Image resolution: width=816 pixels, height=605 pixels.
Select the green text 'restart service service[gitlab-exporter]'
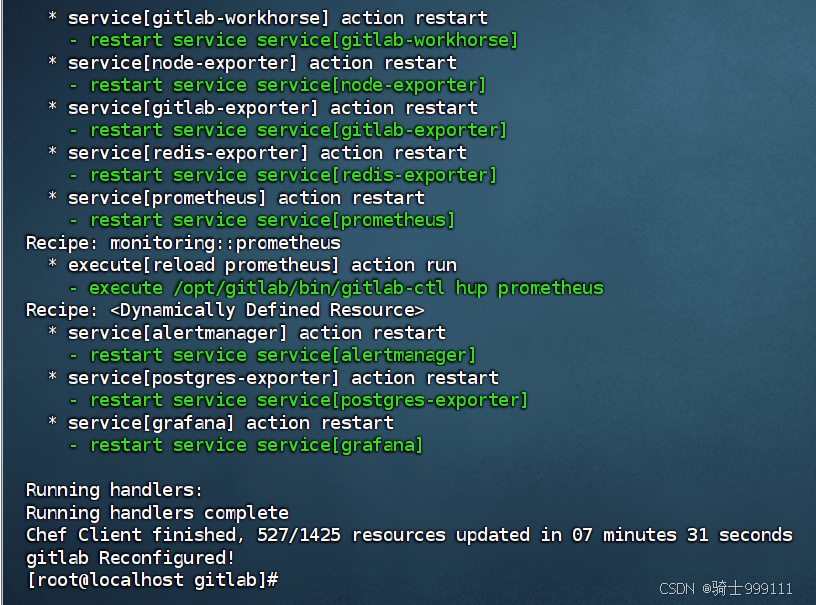[x=298, y=131]
